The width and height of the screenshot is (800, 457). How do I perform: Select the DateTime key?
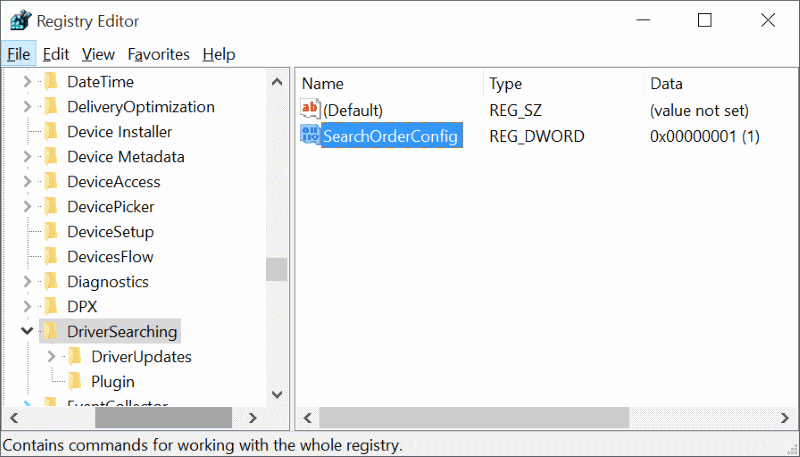pos(101,82)
